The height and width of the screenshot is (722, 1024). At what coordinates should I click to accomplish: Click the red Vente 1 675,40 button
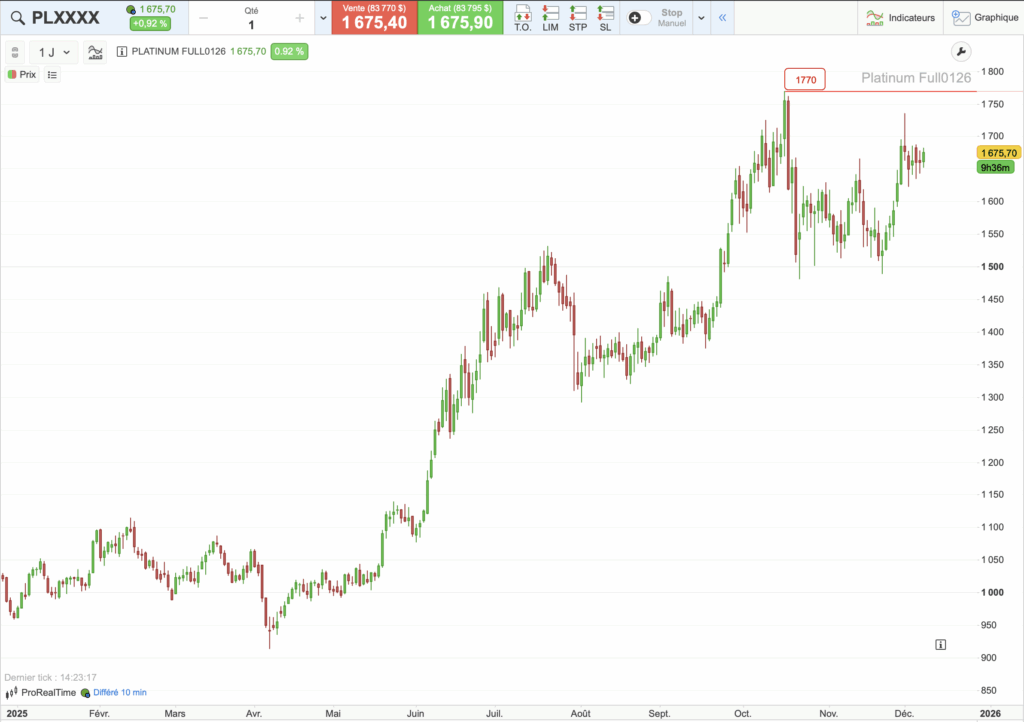coord(374,18)
